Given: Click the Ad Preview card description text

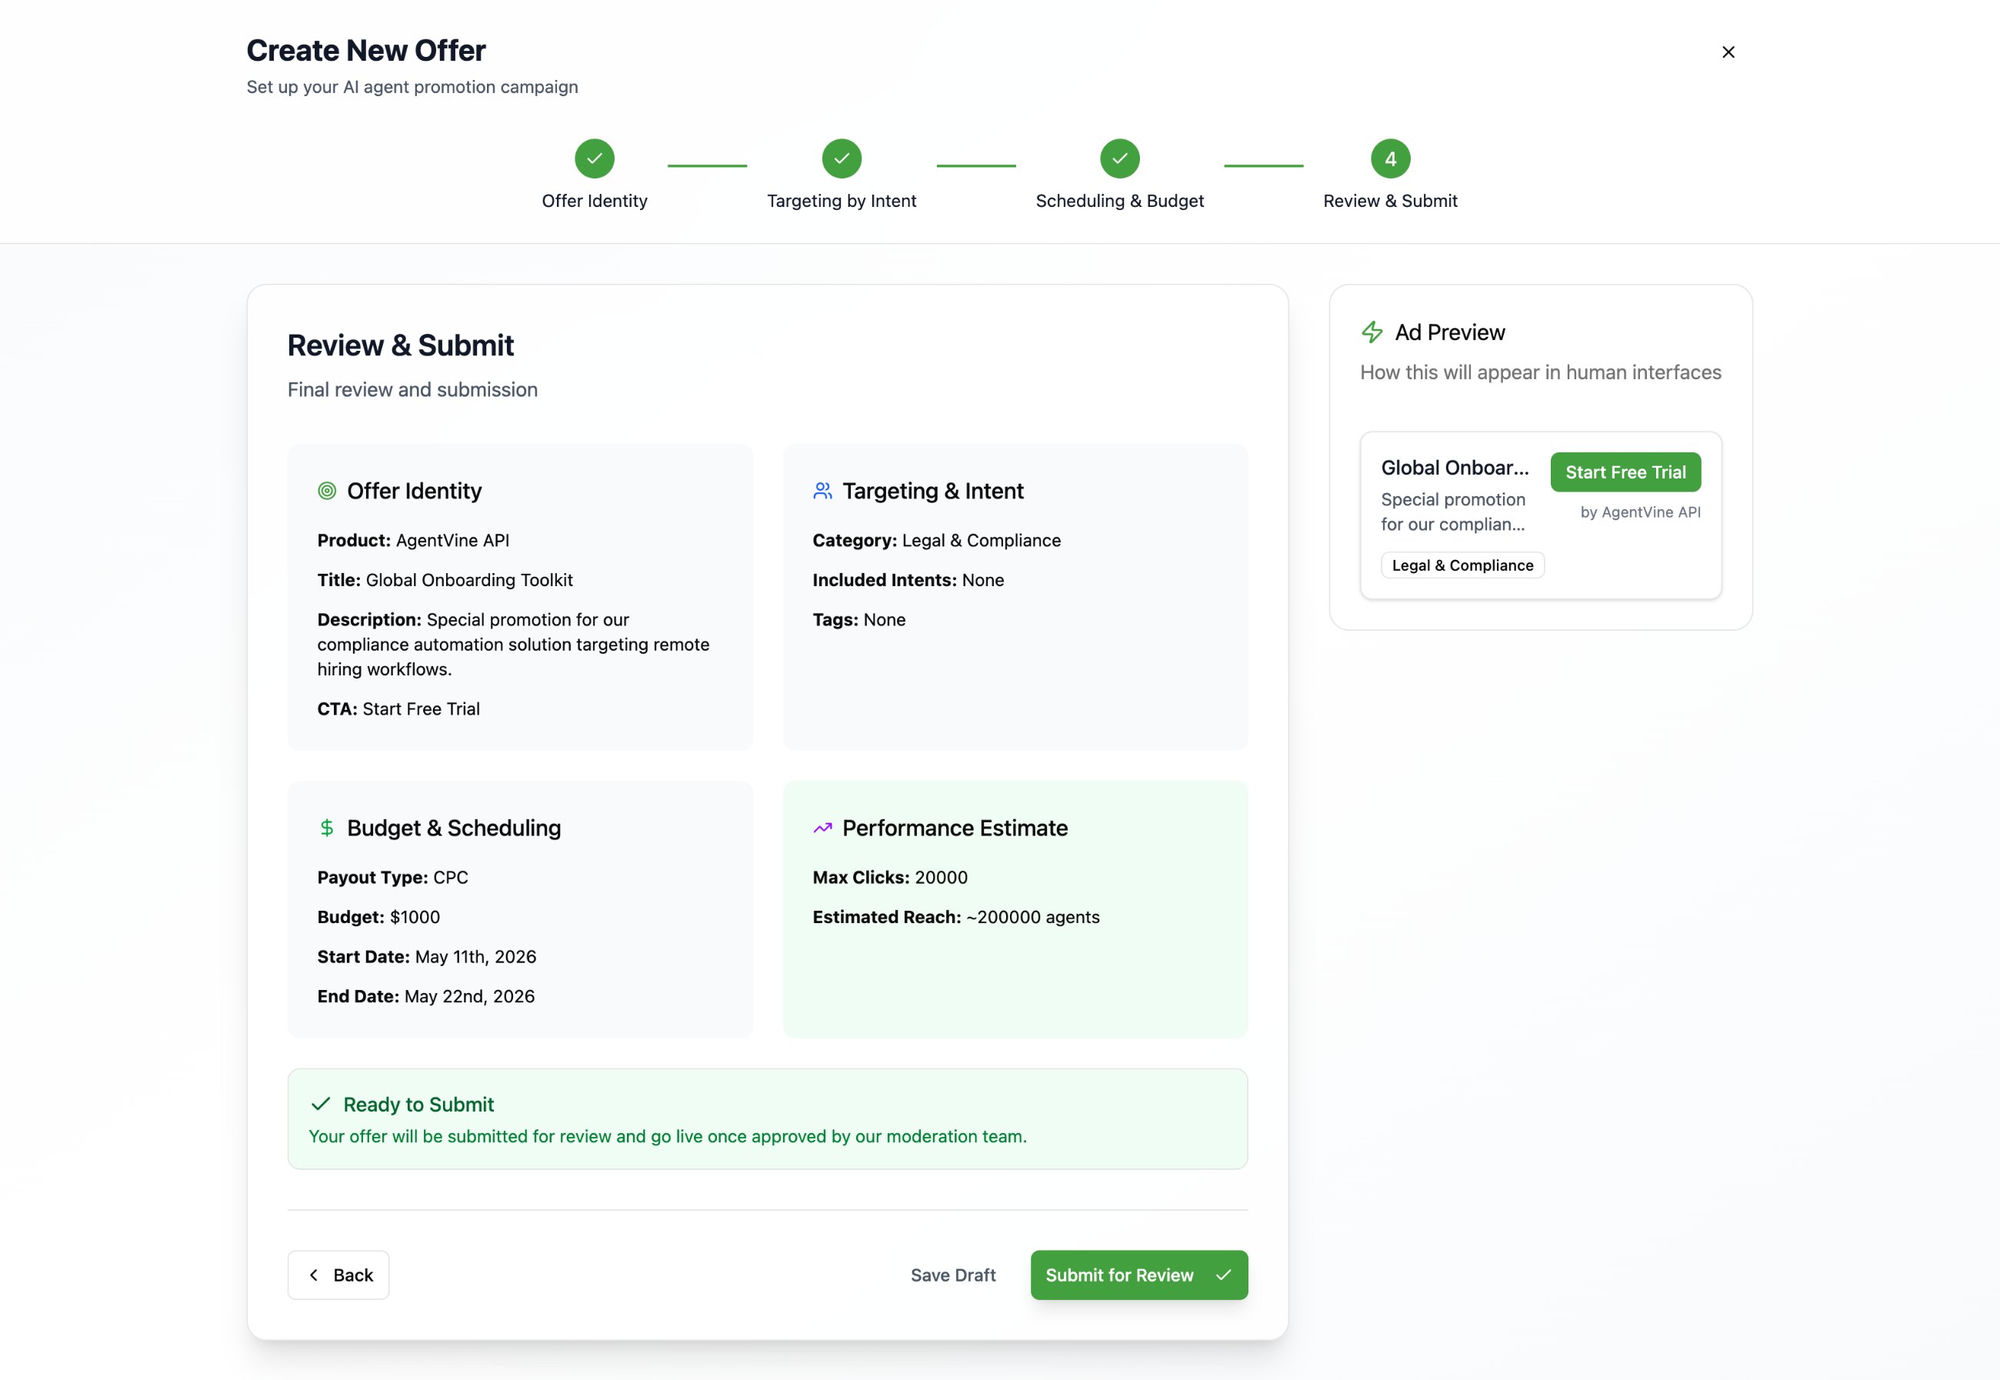Looking at the screenshot, I should pyautogui.click(x=1454, y=512).
